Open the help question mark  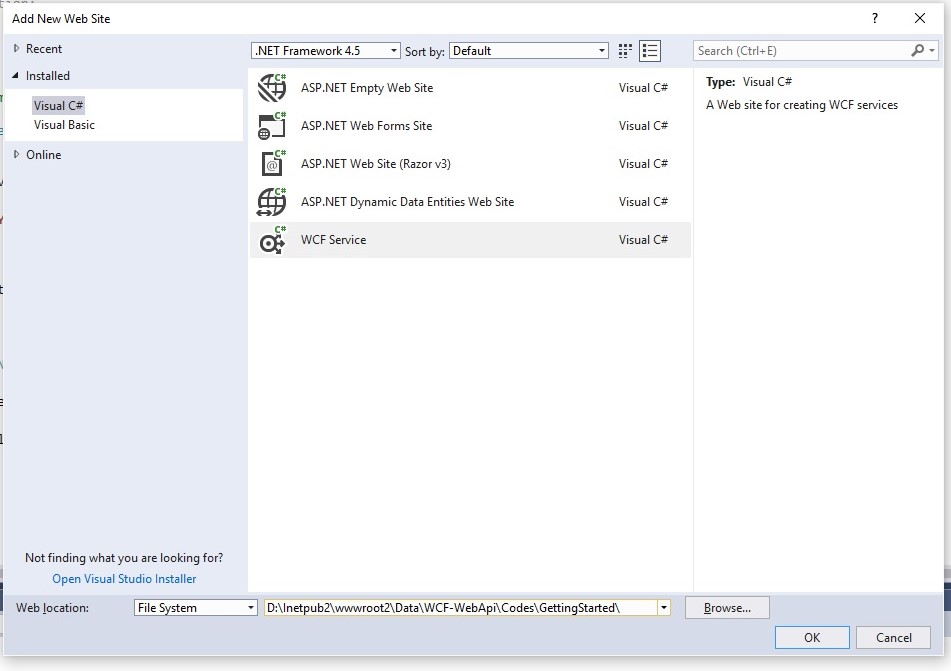[x=875, y=18]
